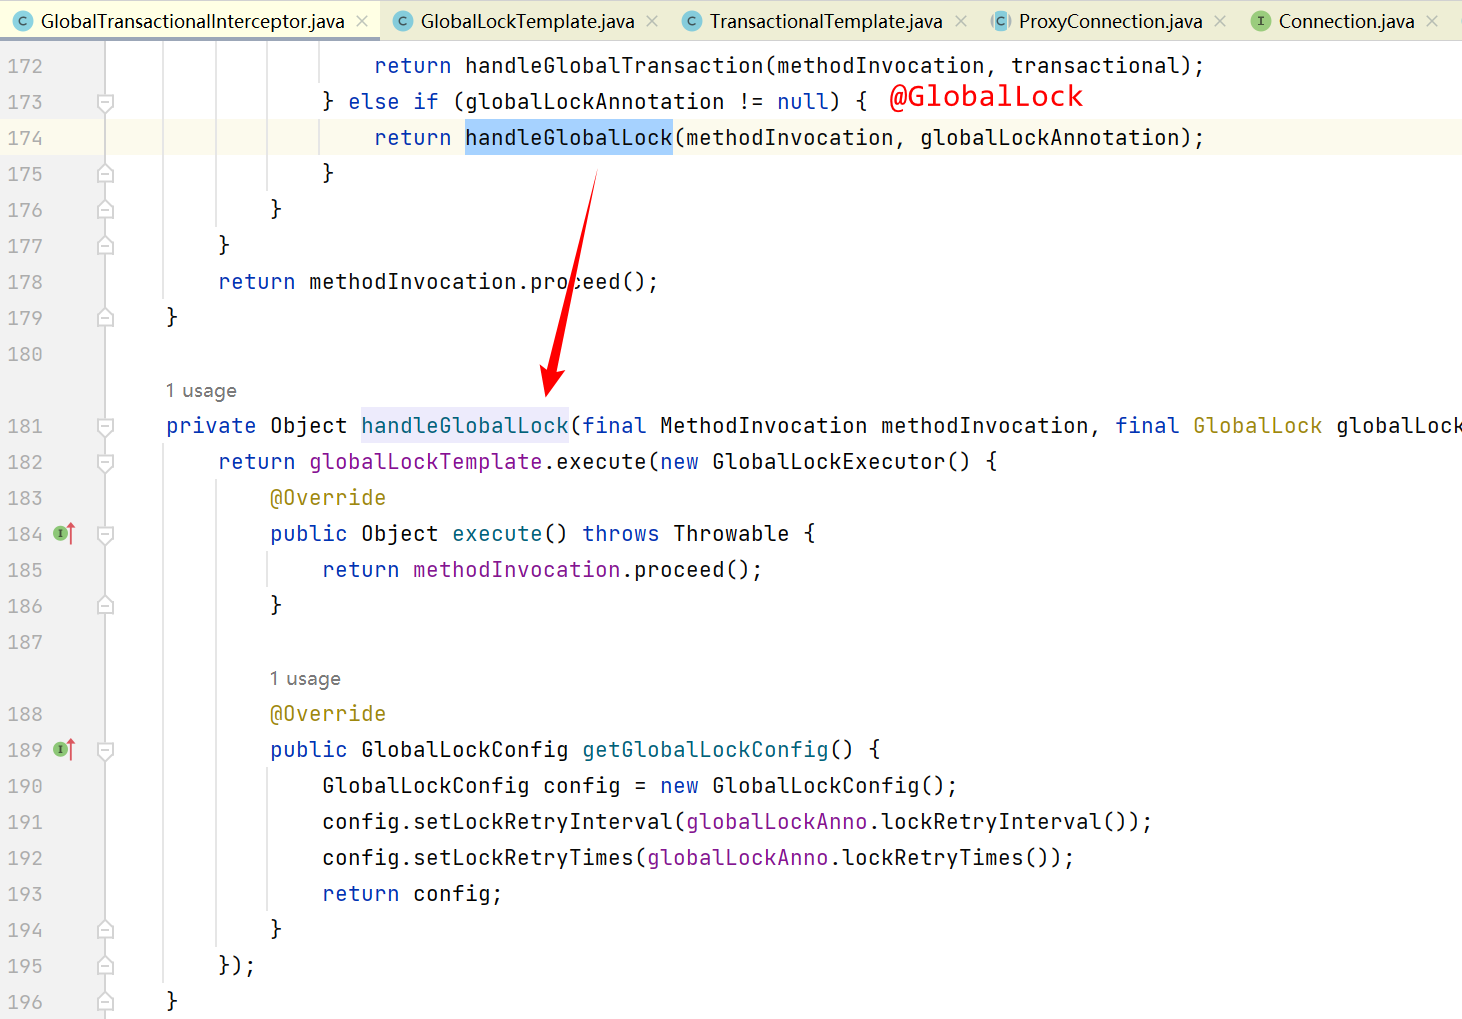The width and height of the screenshot is (1462, 1019).
Task: Fold the getGlobalLockConfig method at line 189
Action: [x=105, y=751]
